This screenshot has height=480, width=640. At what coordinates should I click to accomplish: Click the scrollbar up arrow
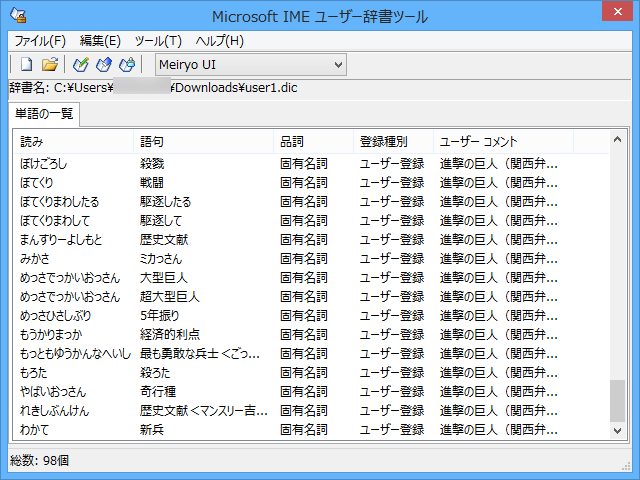pyautogui.click(x=617, y=140)
